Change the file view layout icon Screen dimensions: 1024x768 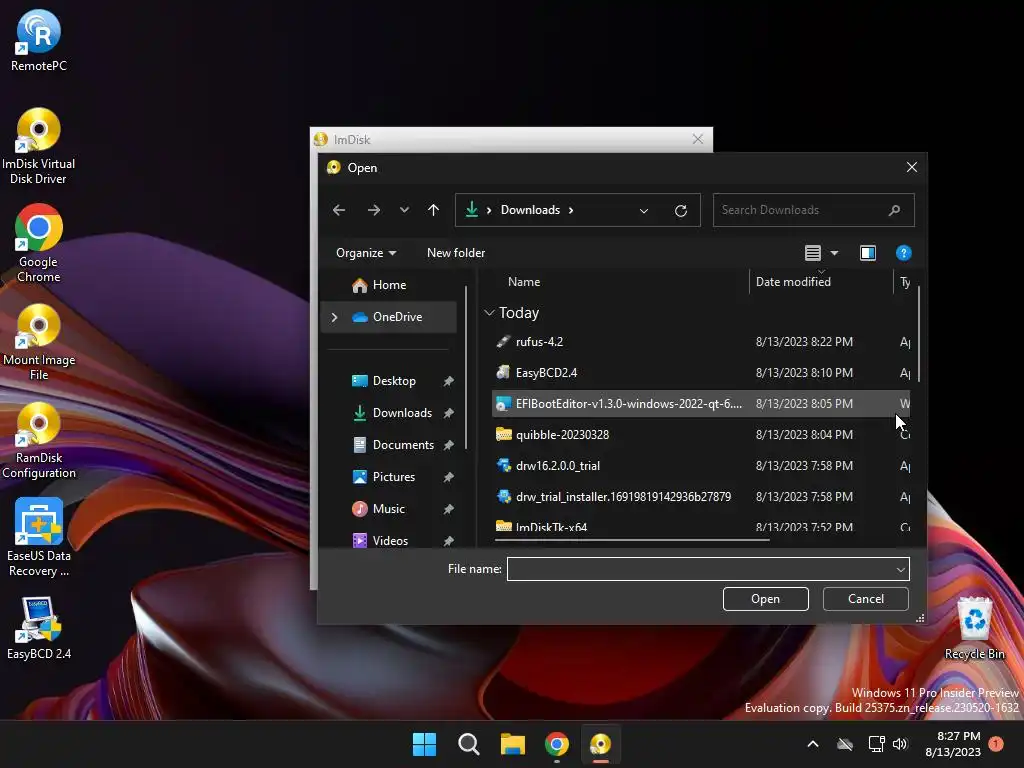click(812, 253)
